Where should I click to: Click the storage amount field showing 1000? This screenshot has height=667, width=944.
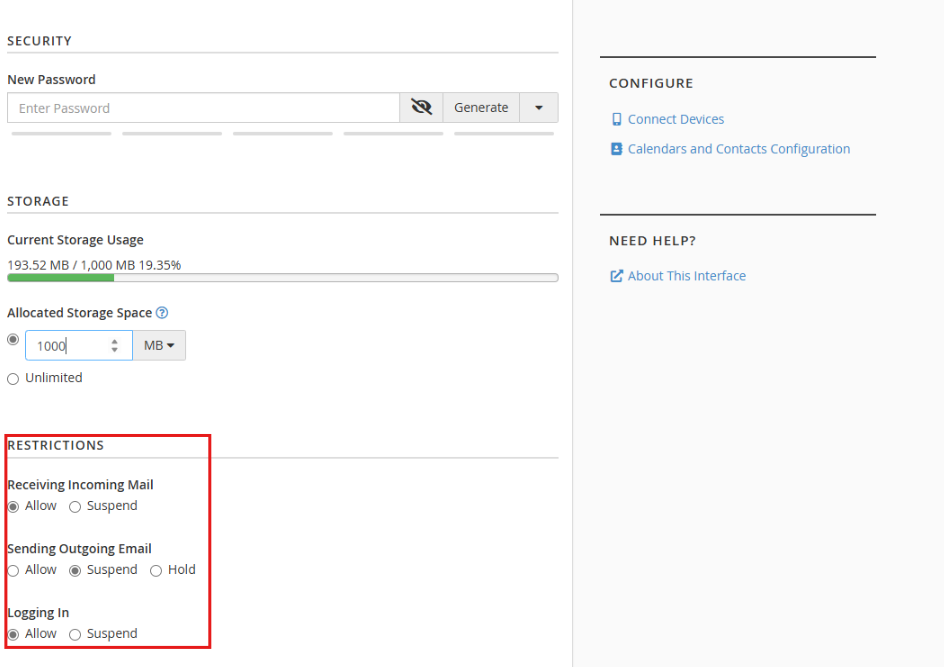pyautogui.click(x=79, y=346)
